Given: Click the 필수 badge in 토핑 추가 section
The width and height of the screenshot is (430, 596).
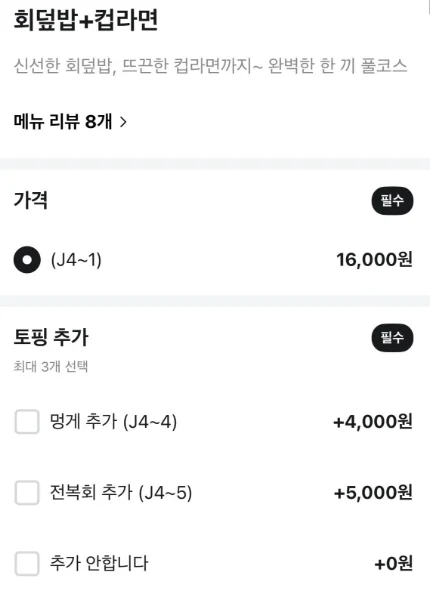Looking at the screenshot, I should [x=392, y=338].
